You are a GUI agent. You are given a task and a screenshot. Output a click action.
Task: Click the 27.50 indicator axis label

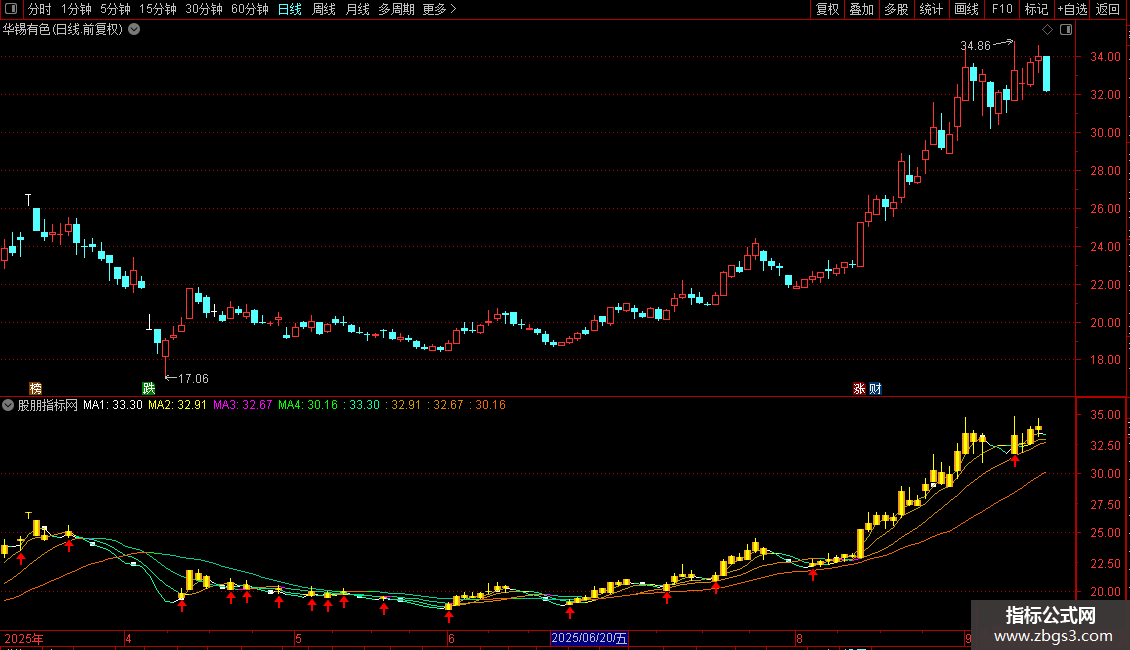coord(1105,504)
